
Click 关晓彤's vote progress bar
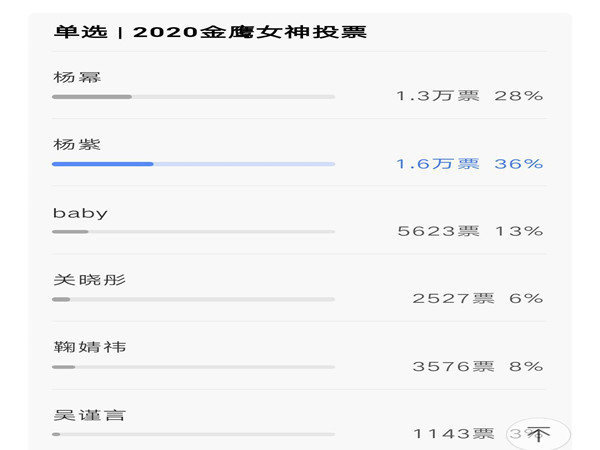click(x=194, y=299)
